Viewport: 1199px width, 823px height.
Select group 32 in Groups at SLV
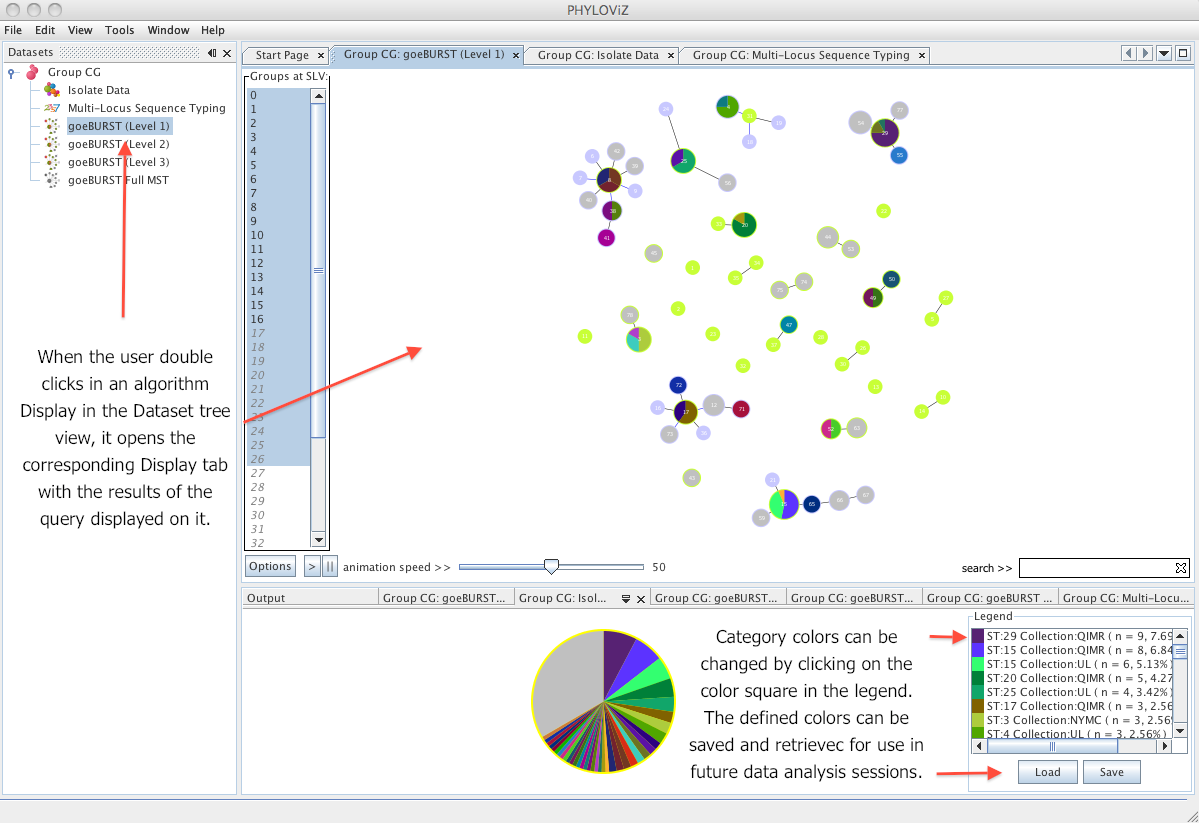(x=278, y=543)
